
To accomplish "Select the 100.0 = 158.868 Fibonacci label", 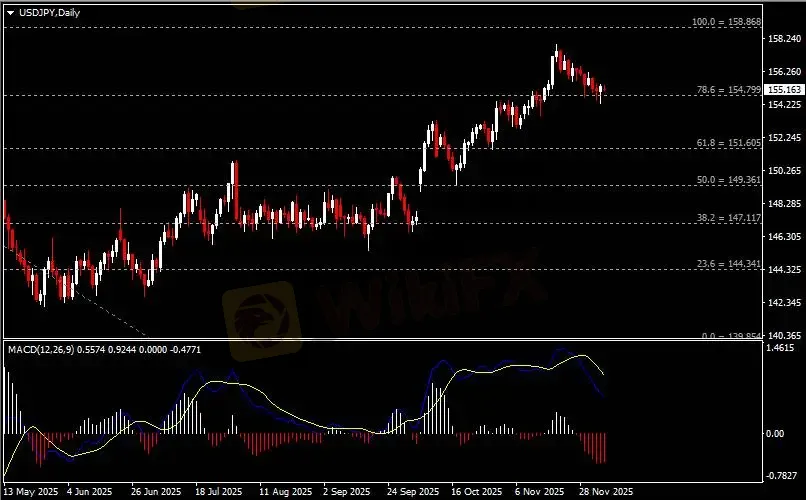I will click(726, 22).
